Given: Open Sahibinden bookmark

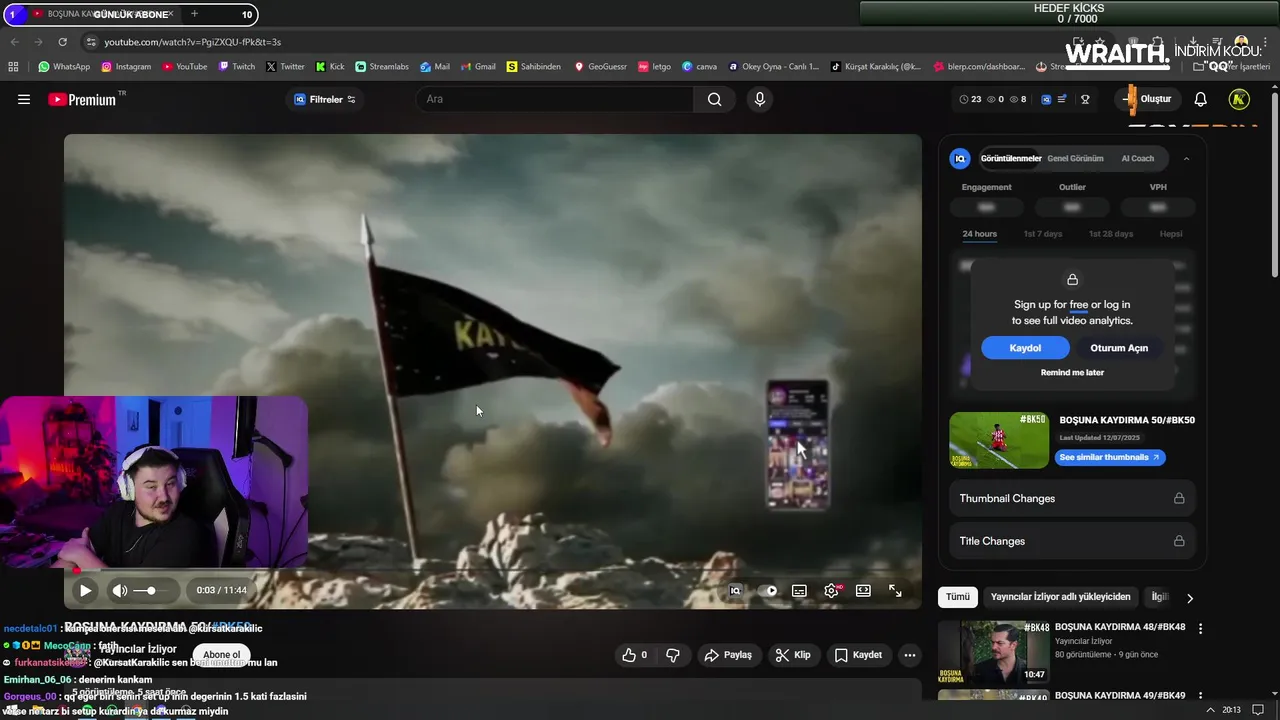Looking at the screenshot, I should pyautogui.click(x=534, y=67).
